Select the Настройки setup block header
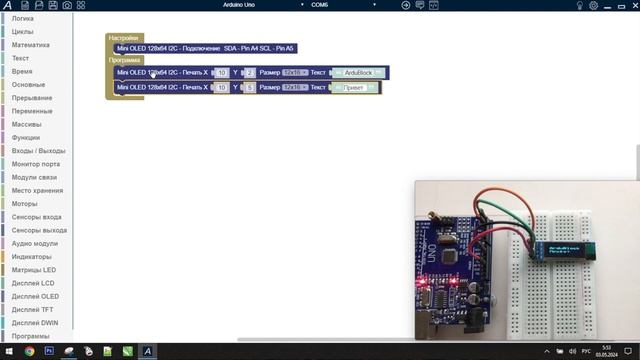The width and height of the screenshot is (640, 360). point(124,38)
